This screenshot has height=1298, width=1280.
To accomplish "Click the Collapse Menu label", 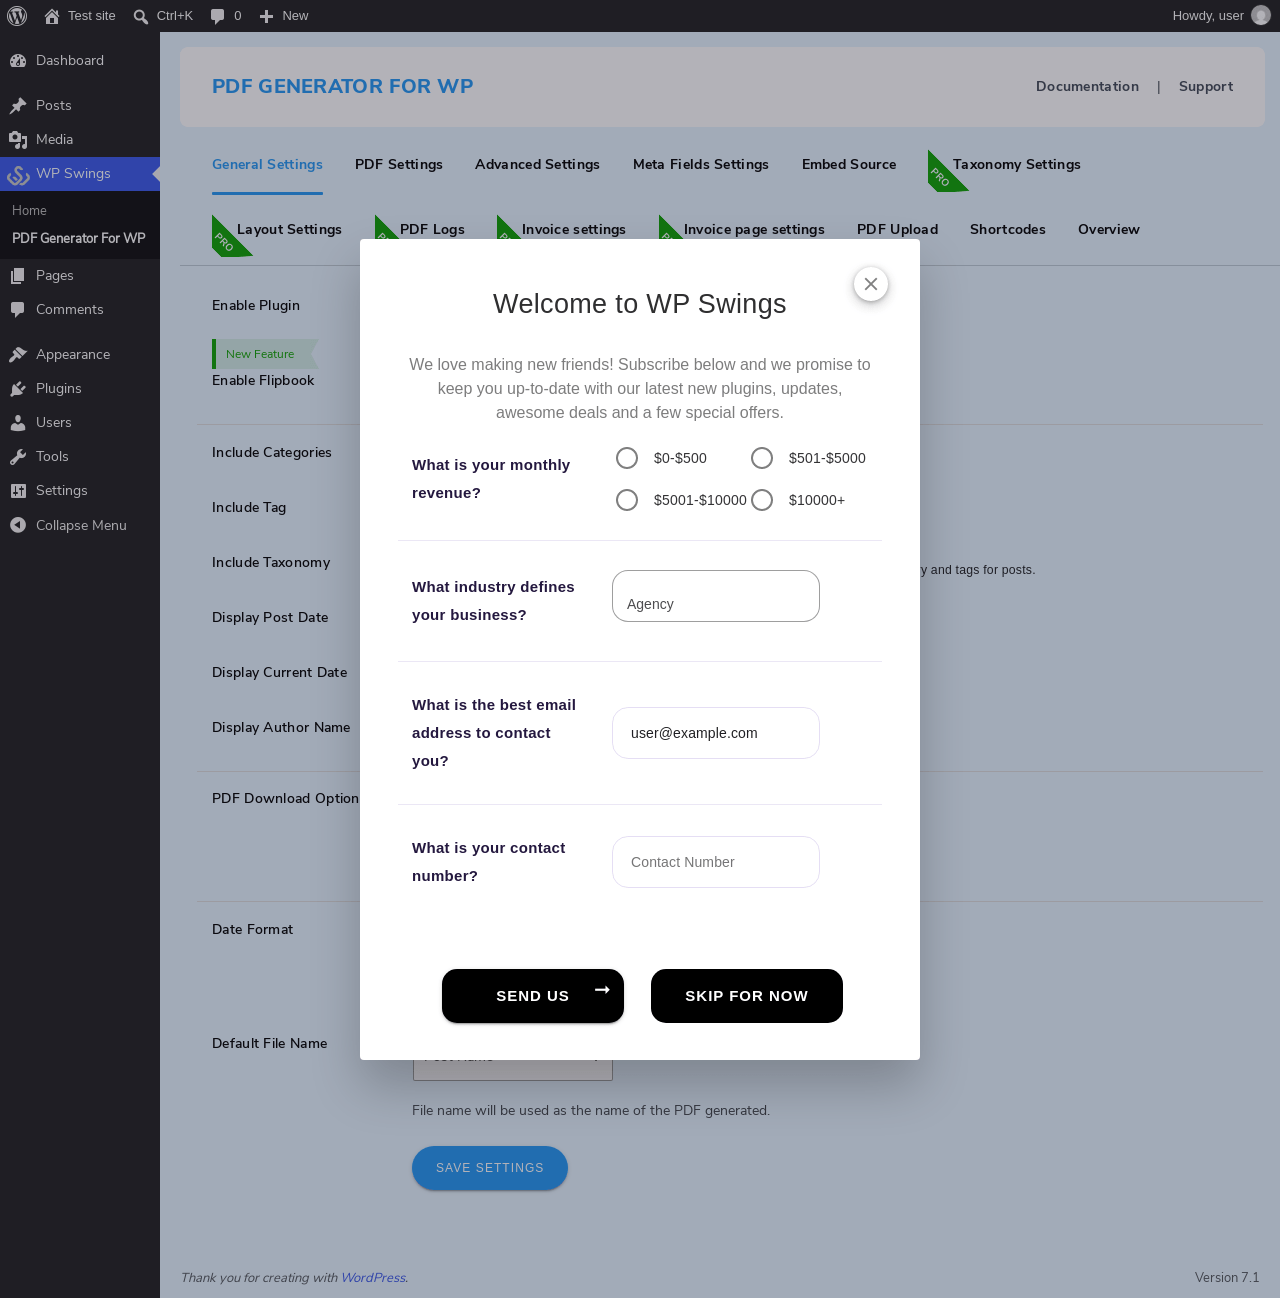I will click(81, 526).
